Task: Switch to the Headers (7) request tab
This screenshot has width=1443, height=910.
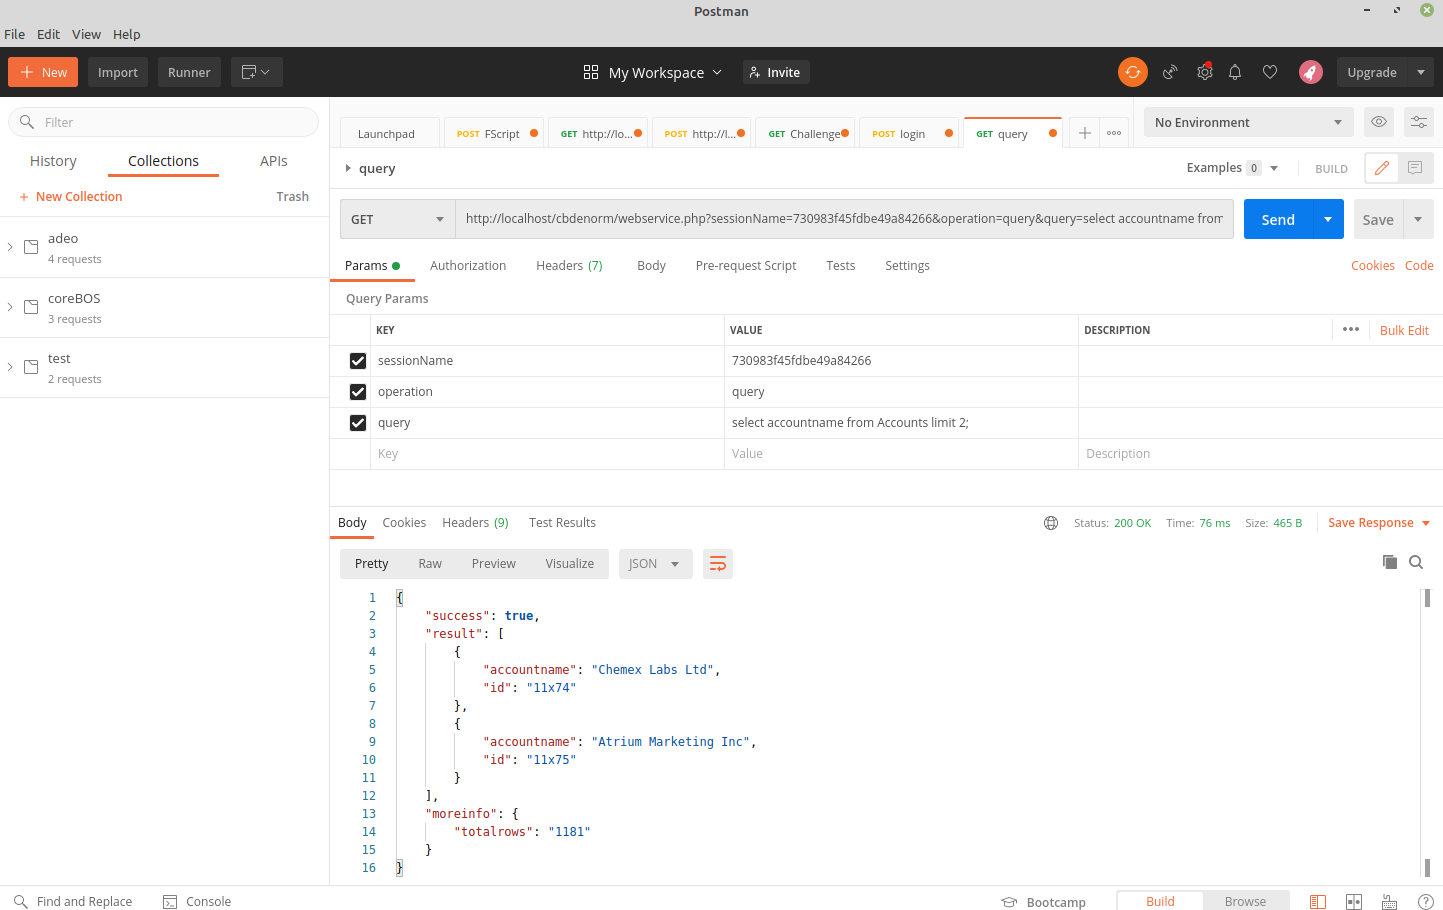Action: pyautogui.click(x=569, y=266)
